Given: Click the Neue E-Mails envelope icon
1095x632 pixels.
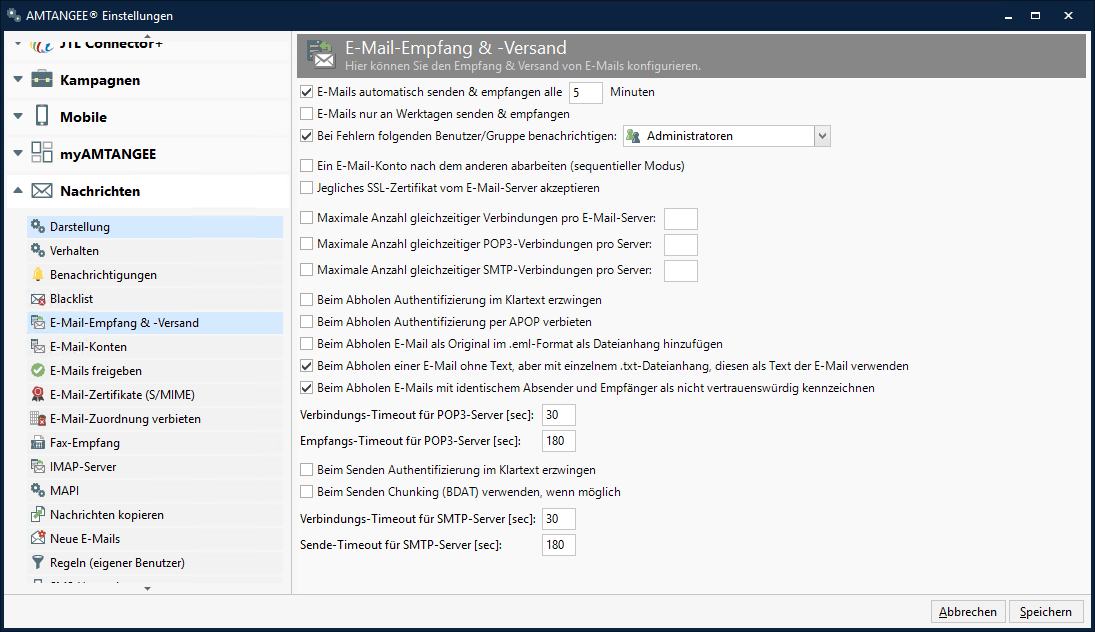Looking at the screenshot, I should pyautogui.click(x=38, y=538).
